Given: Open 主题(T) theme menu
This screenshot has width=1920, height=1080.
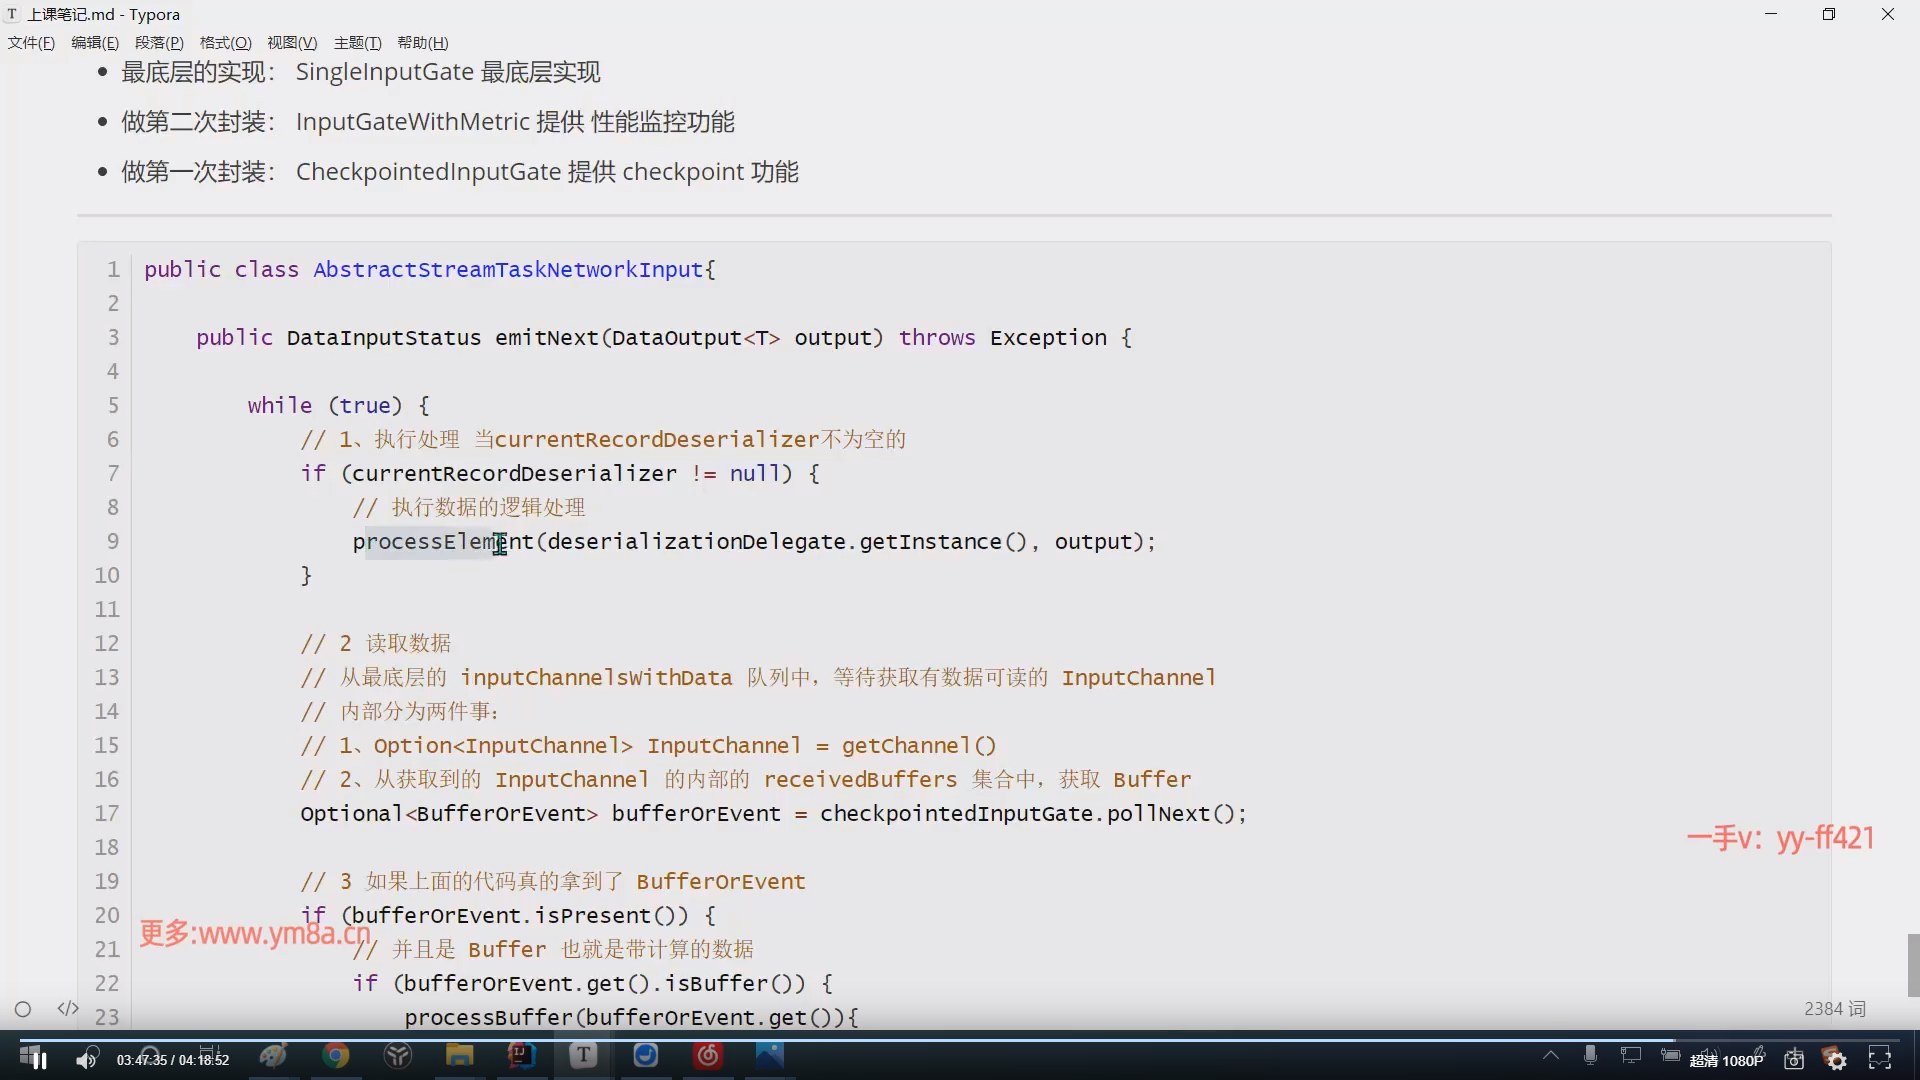Looking at the screenshot, I should pyautogui.click(x=357, y=43).
